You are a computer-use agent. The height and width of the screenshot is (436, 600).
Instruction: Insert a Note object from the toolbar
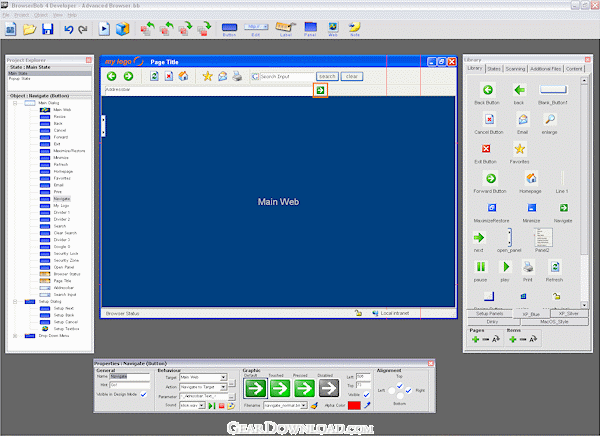pos(355,29)
